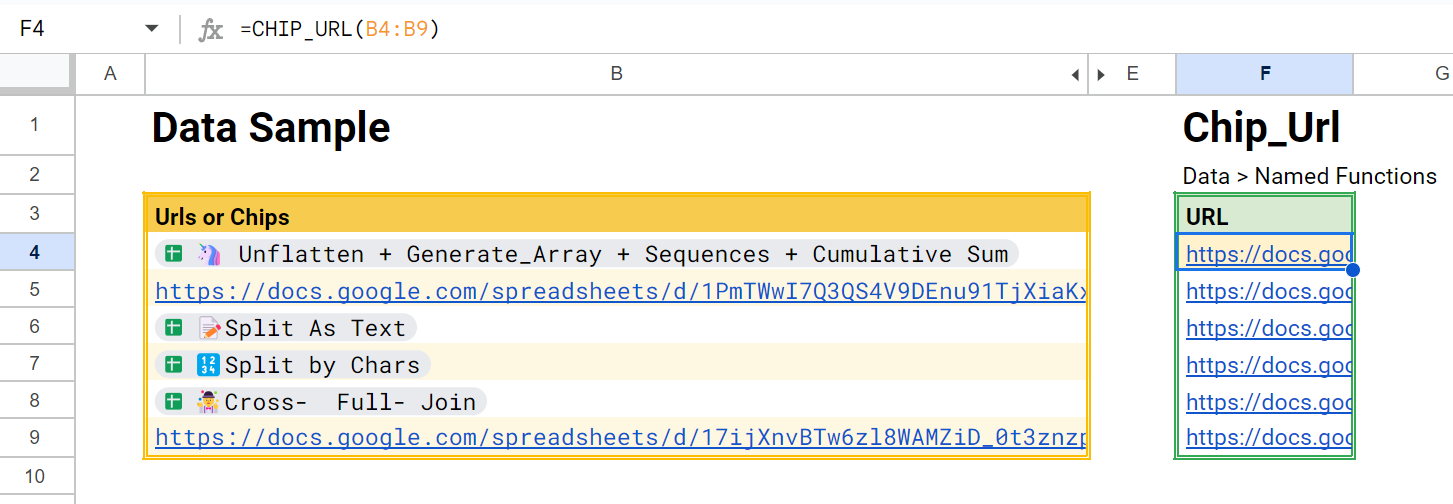Click the 'Urls or Chips' header cell
The image size is (1453, 504).
click(616, 216)
